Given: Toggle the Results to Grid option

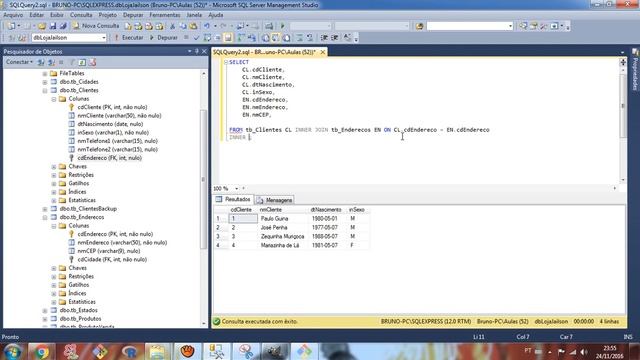Looking at the screenshot, I should [x=276, y=38].
